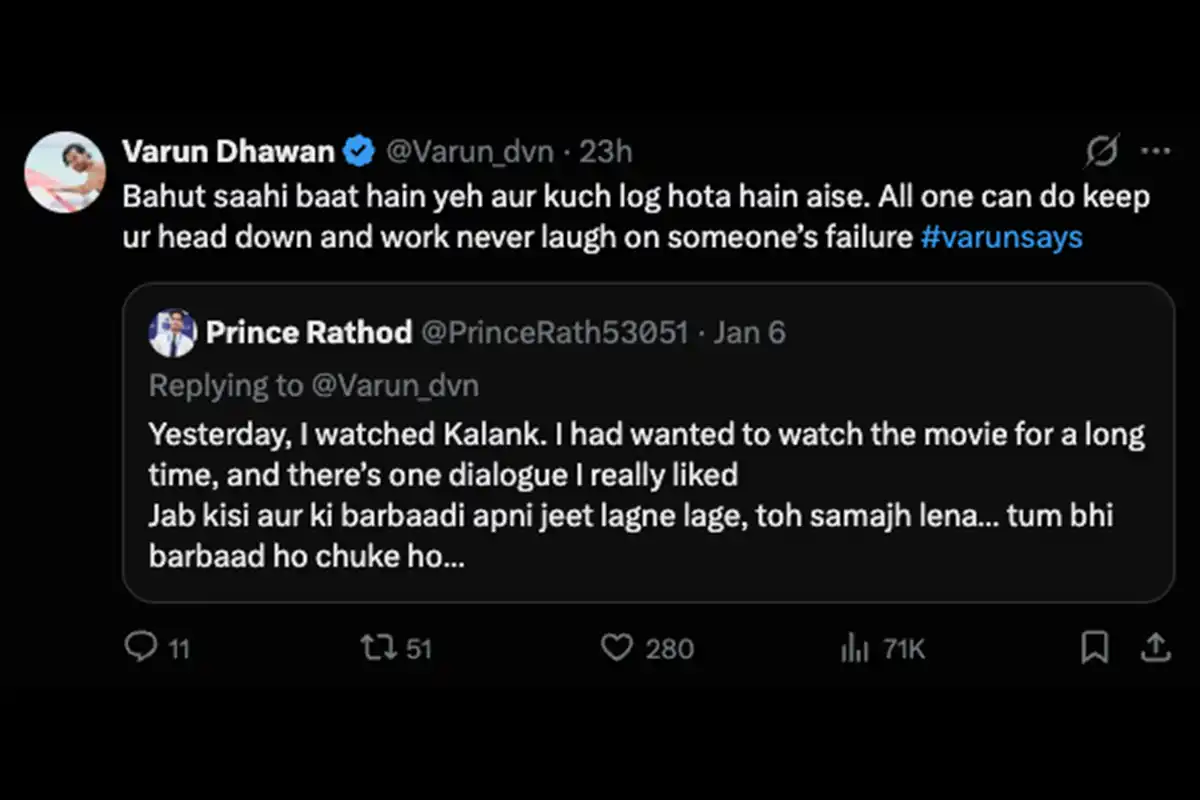Click the bar-chart views icon
The width and height of the screenshot is (1200, 800).
click(856, 648)
